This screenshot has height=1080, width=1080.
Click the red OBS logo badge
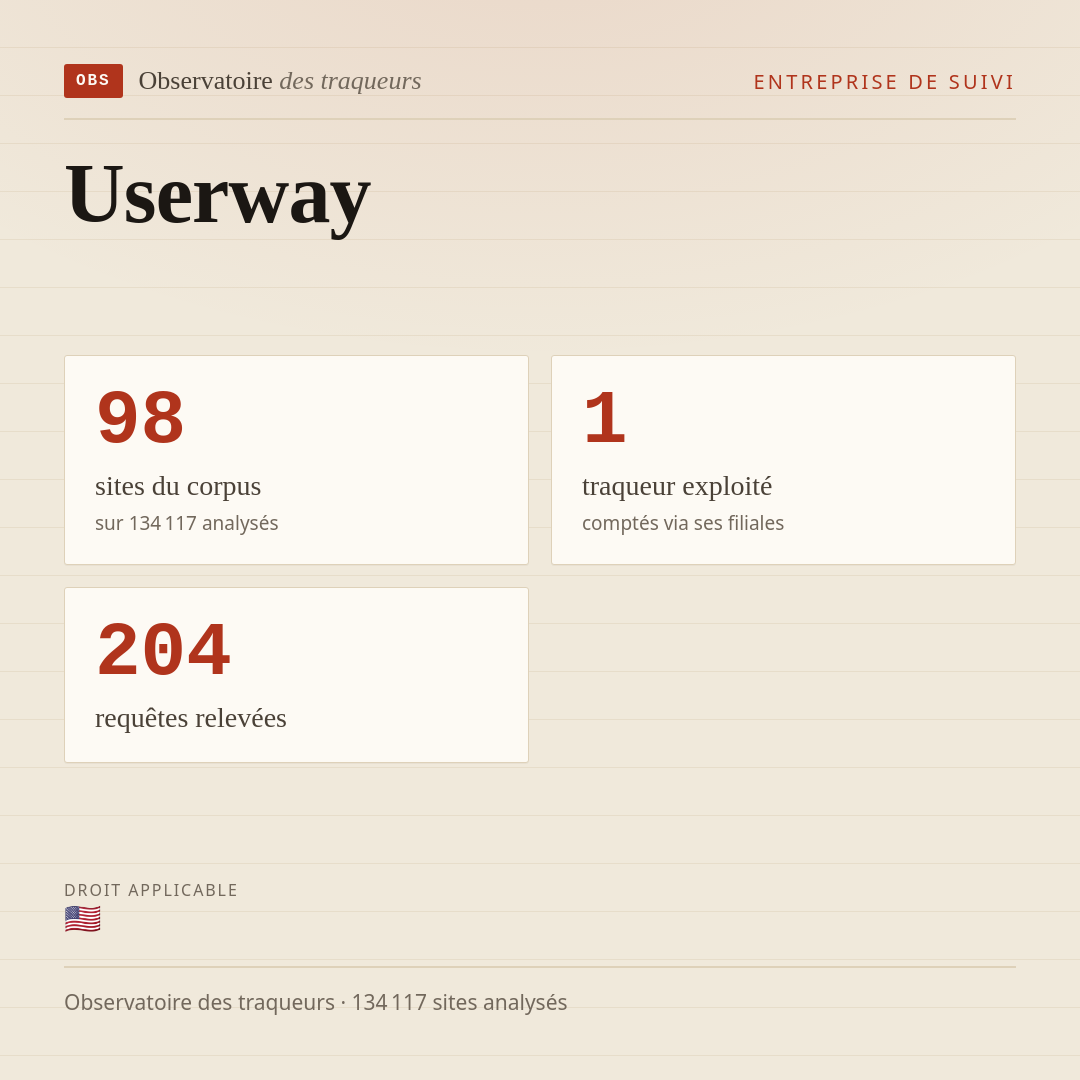94,81
